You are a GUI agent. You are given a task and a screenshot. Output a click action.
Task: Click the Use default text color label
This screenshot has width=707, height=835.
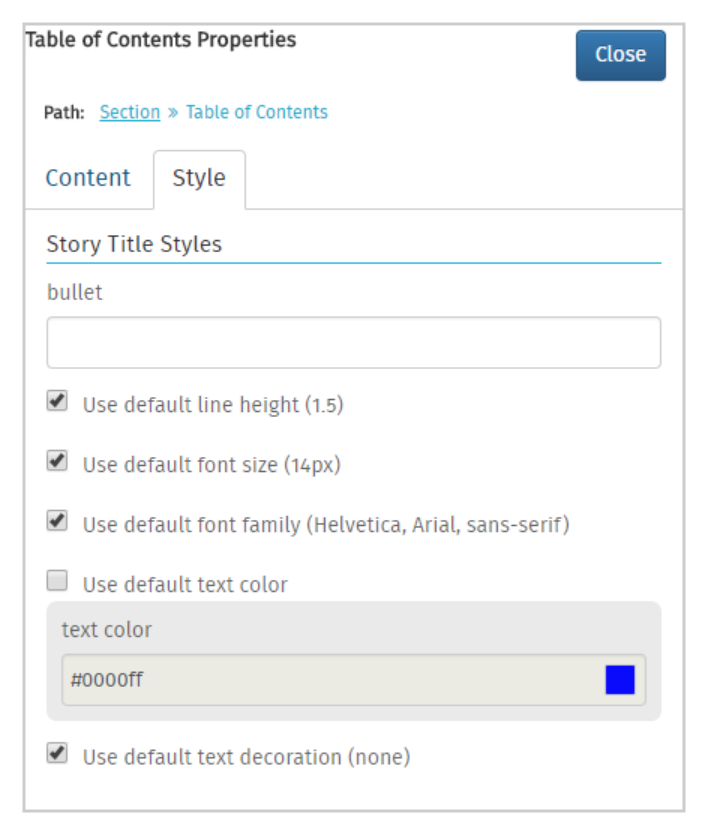(x=185, y=585)
